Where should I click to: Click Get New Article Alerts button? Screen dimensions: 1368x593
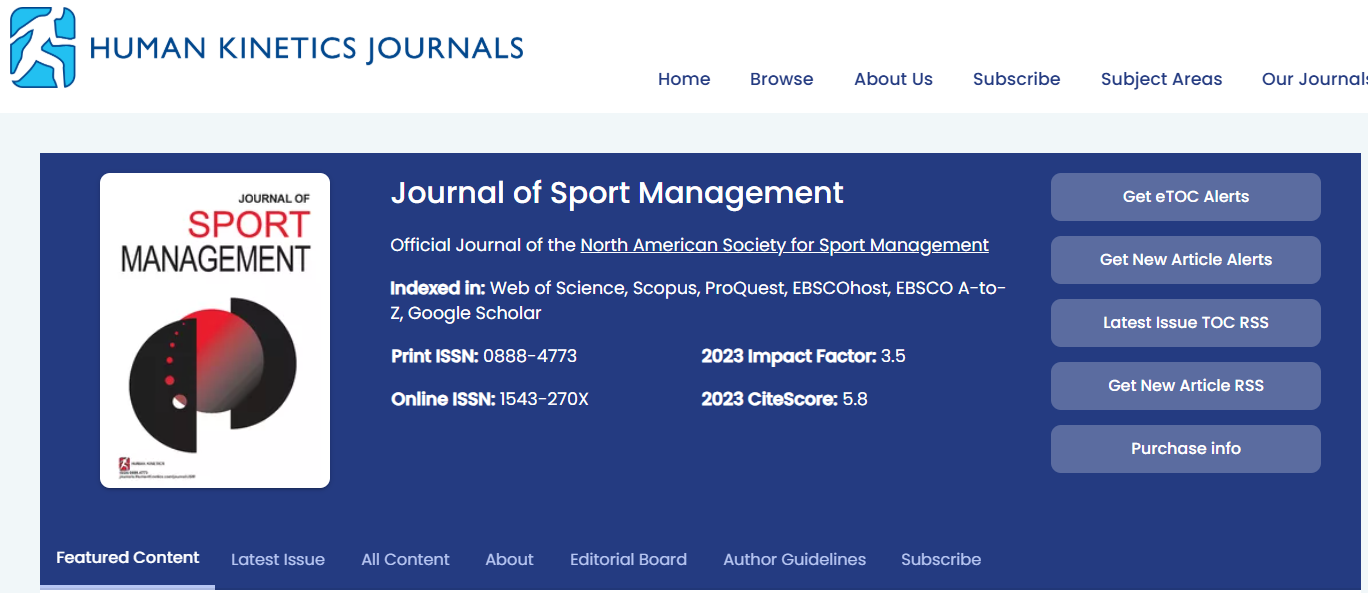(x=1185, y=260)
